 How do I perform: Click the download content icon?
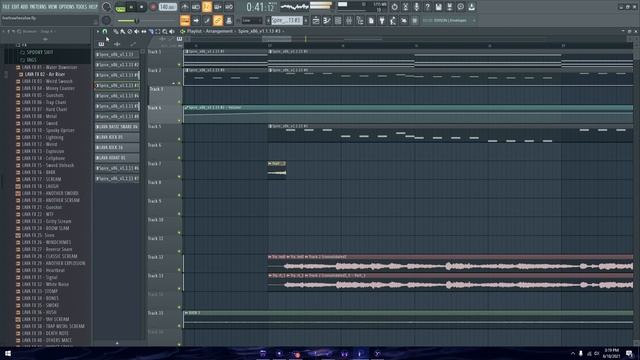click(471, 7)
